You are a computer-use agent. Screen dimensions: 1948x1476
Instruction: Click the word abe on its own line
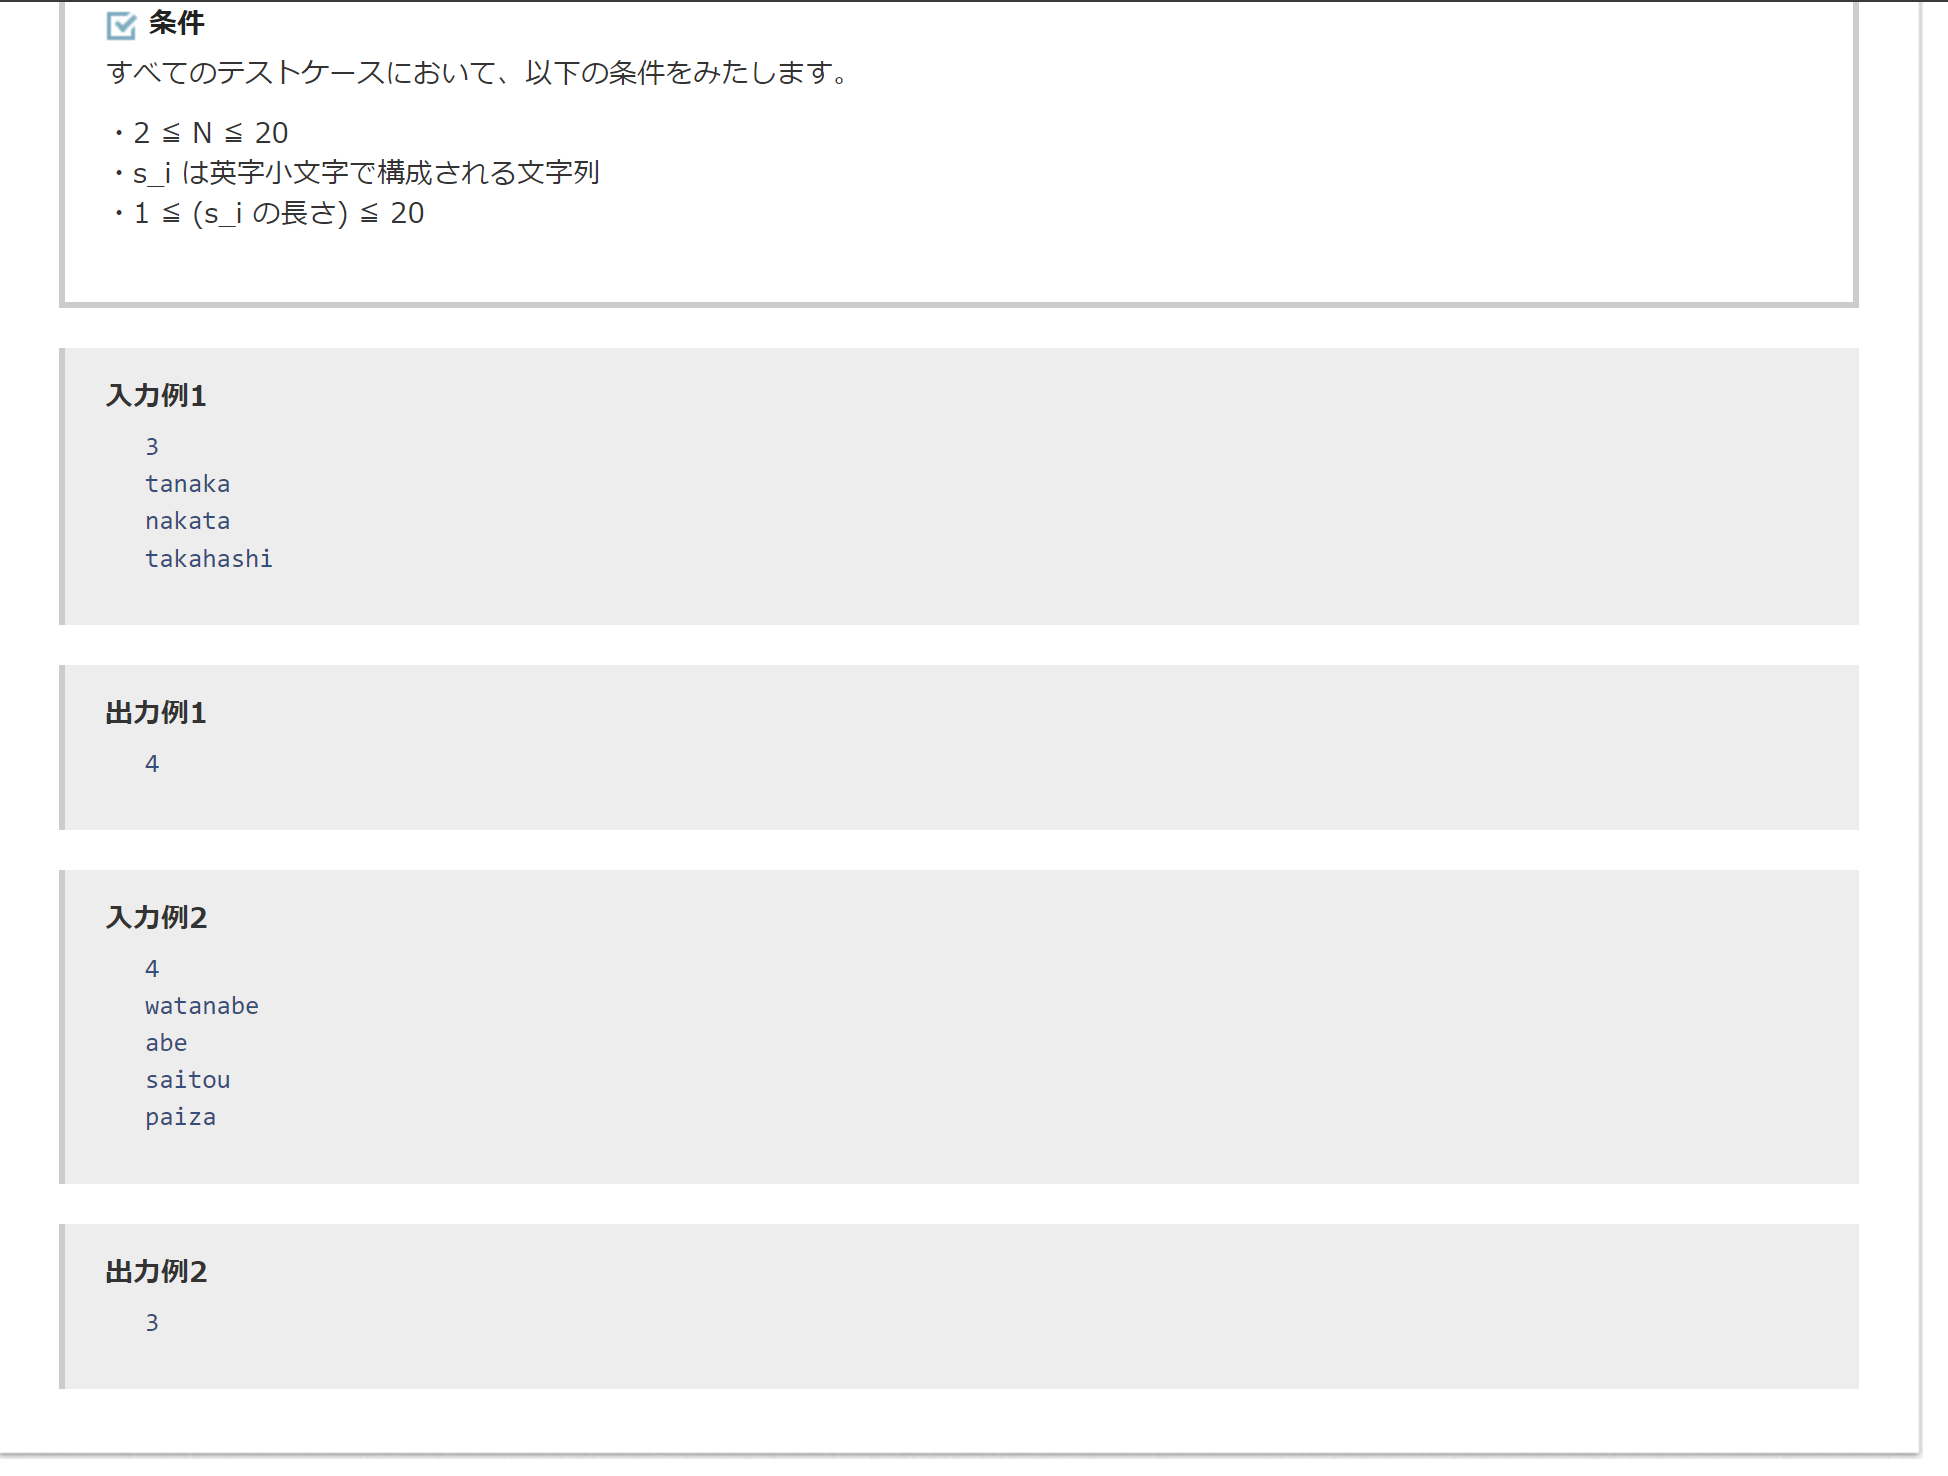[166, 1043]
